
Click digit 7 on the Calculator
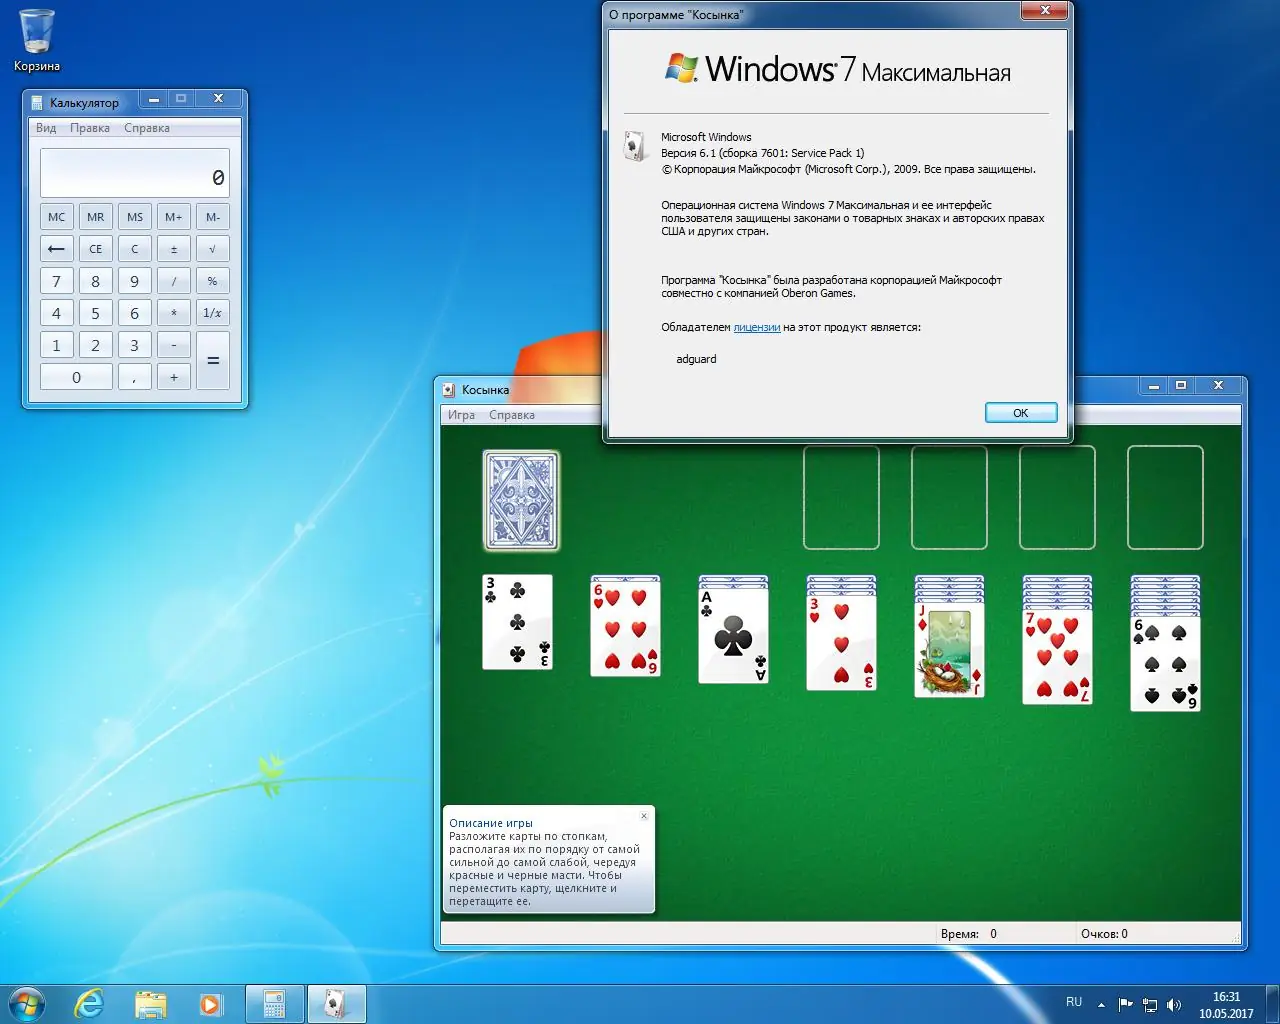[56, 281]
